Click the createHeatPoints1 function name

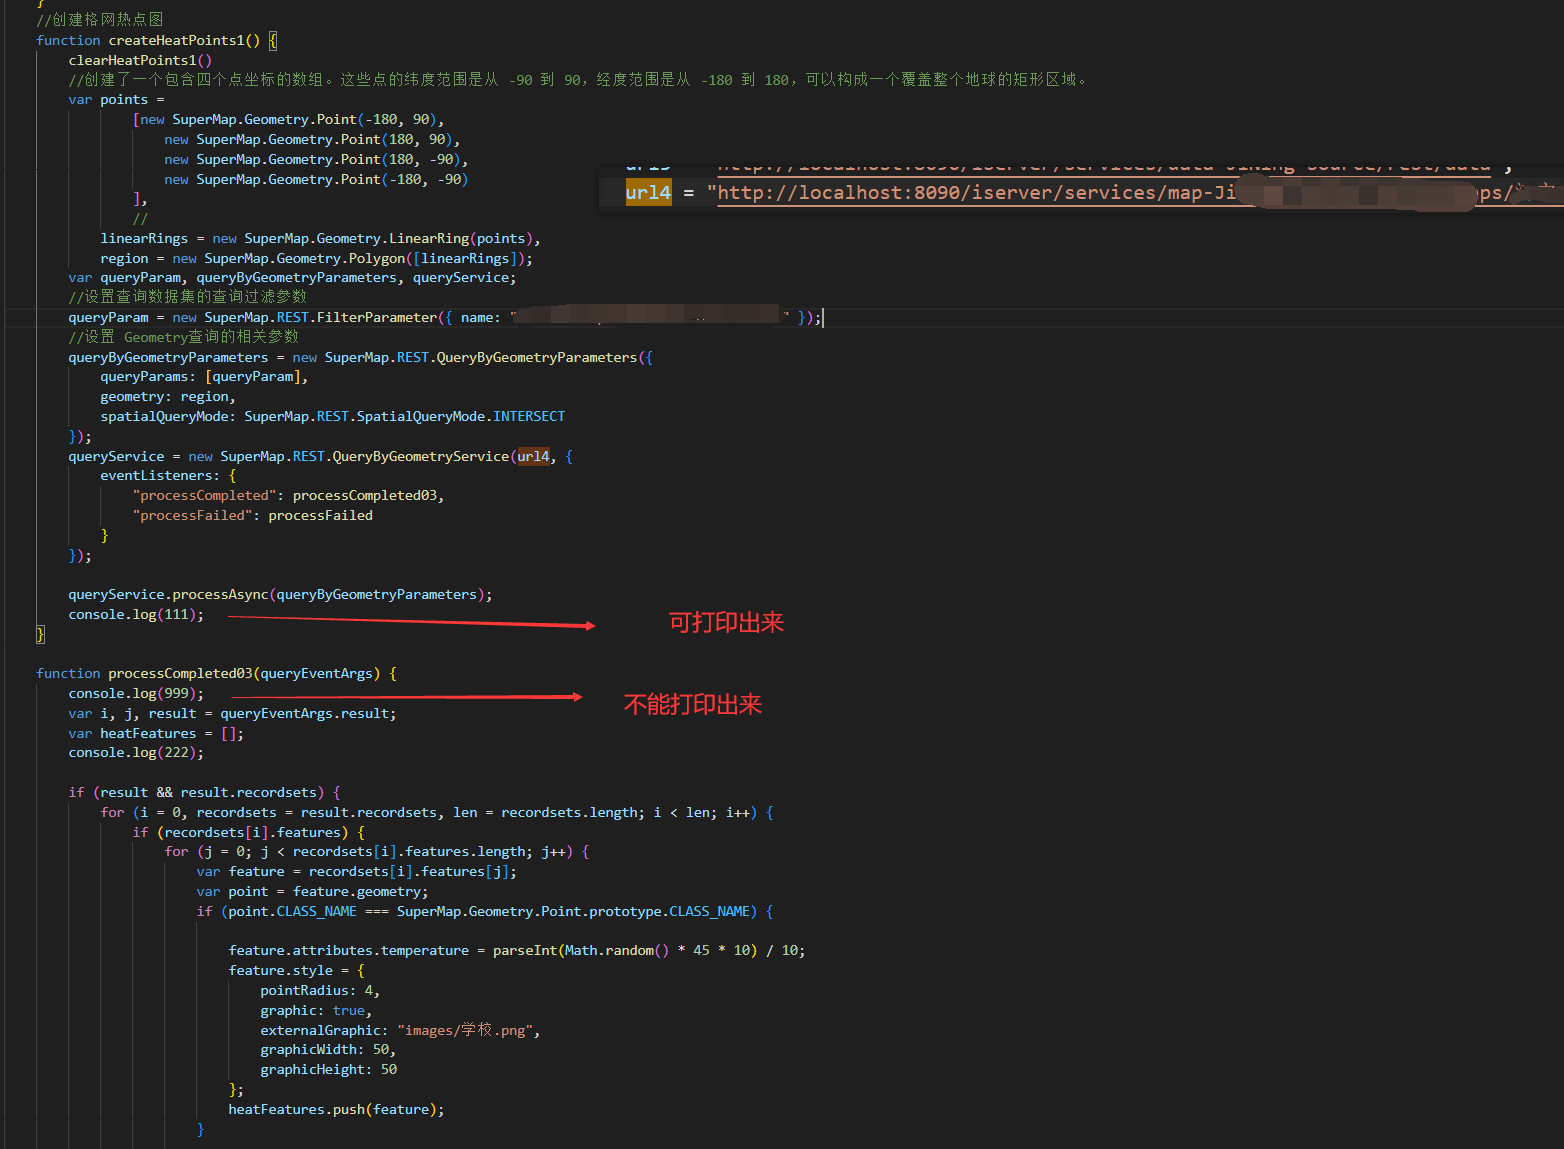(x=176, y=40)
